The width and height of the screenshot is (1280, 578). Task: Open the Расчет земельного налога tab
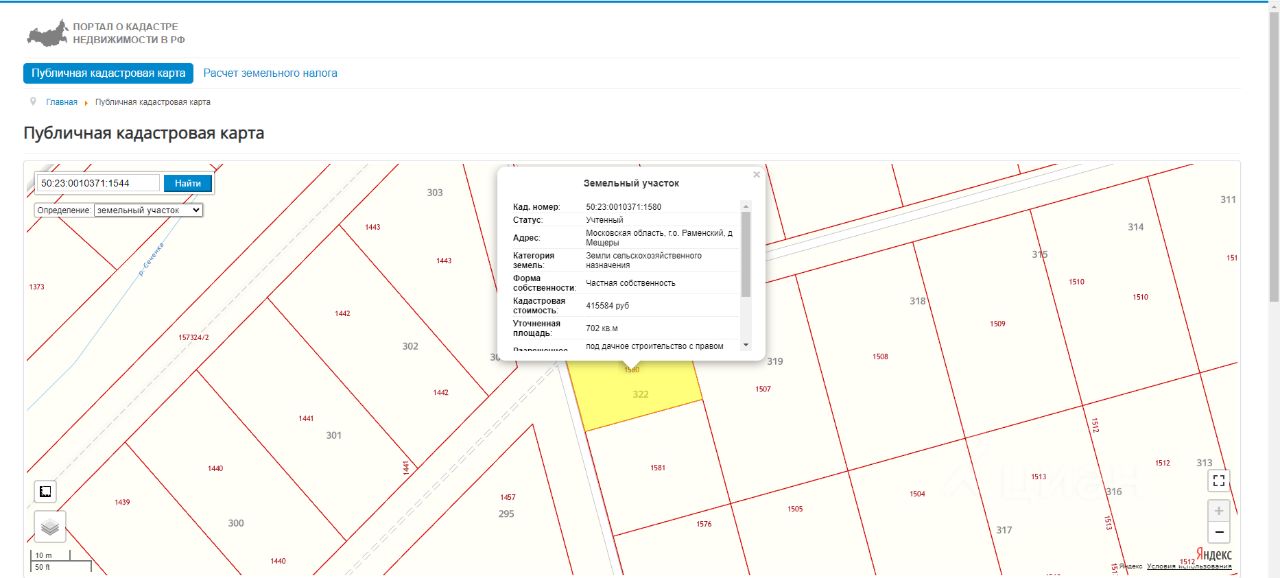[x=270, y=73]
